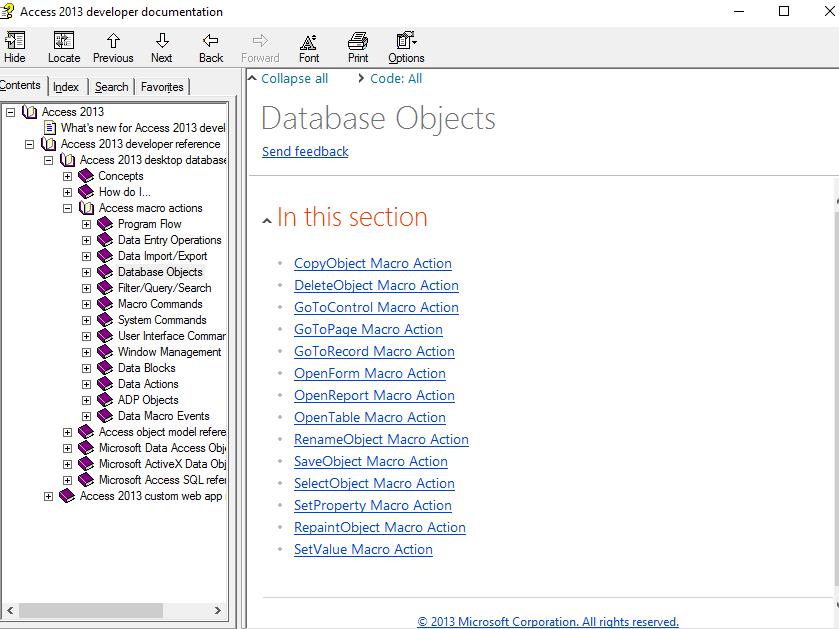The height and width of the screenshot is (629, 839).
Task: Open OpenTable Macro Action link
Action: click(370, 417)
